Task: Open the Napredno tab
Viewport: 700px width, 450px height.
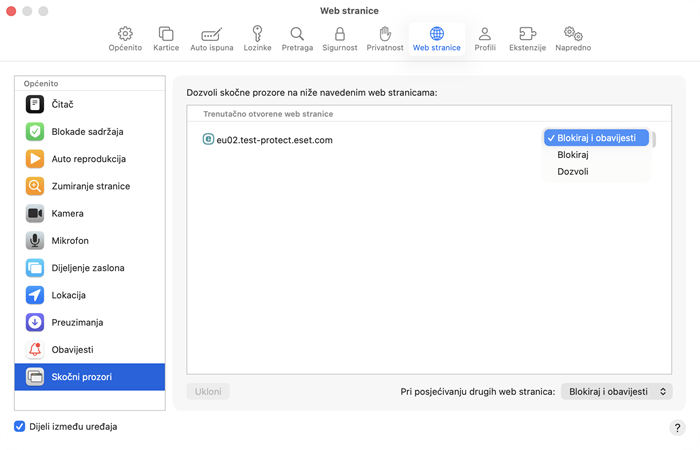Action: click(x=573, y=39)
